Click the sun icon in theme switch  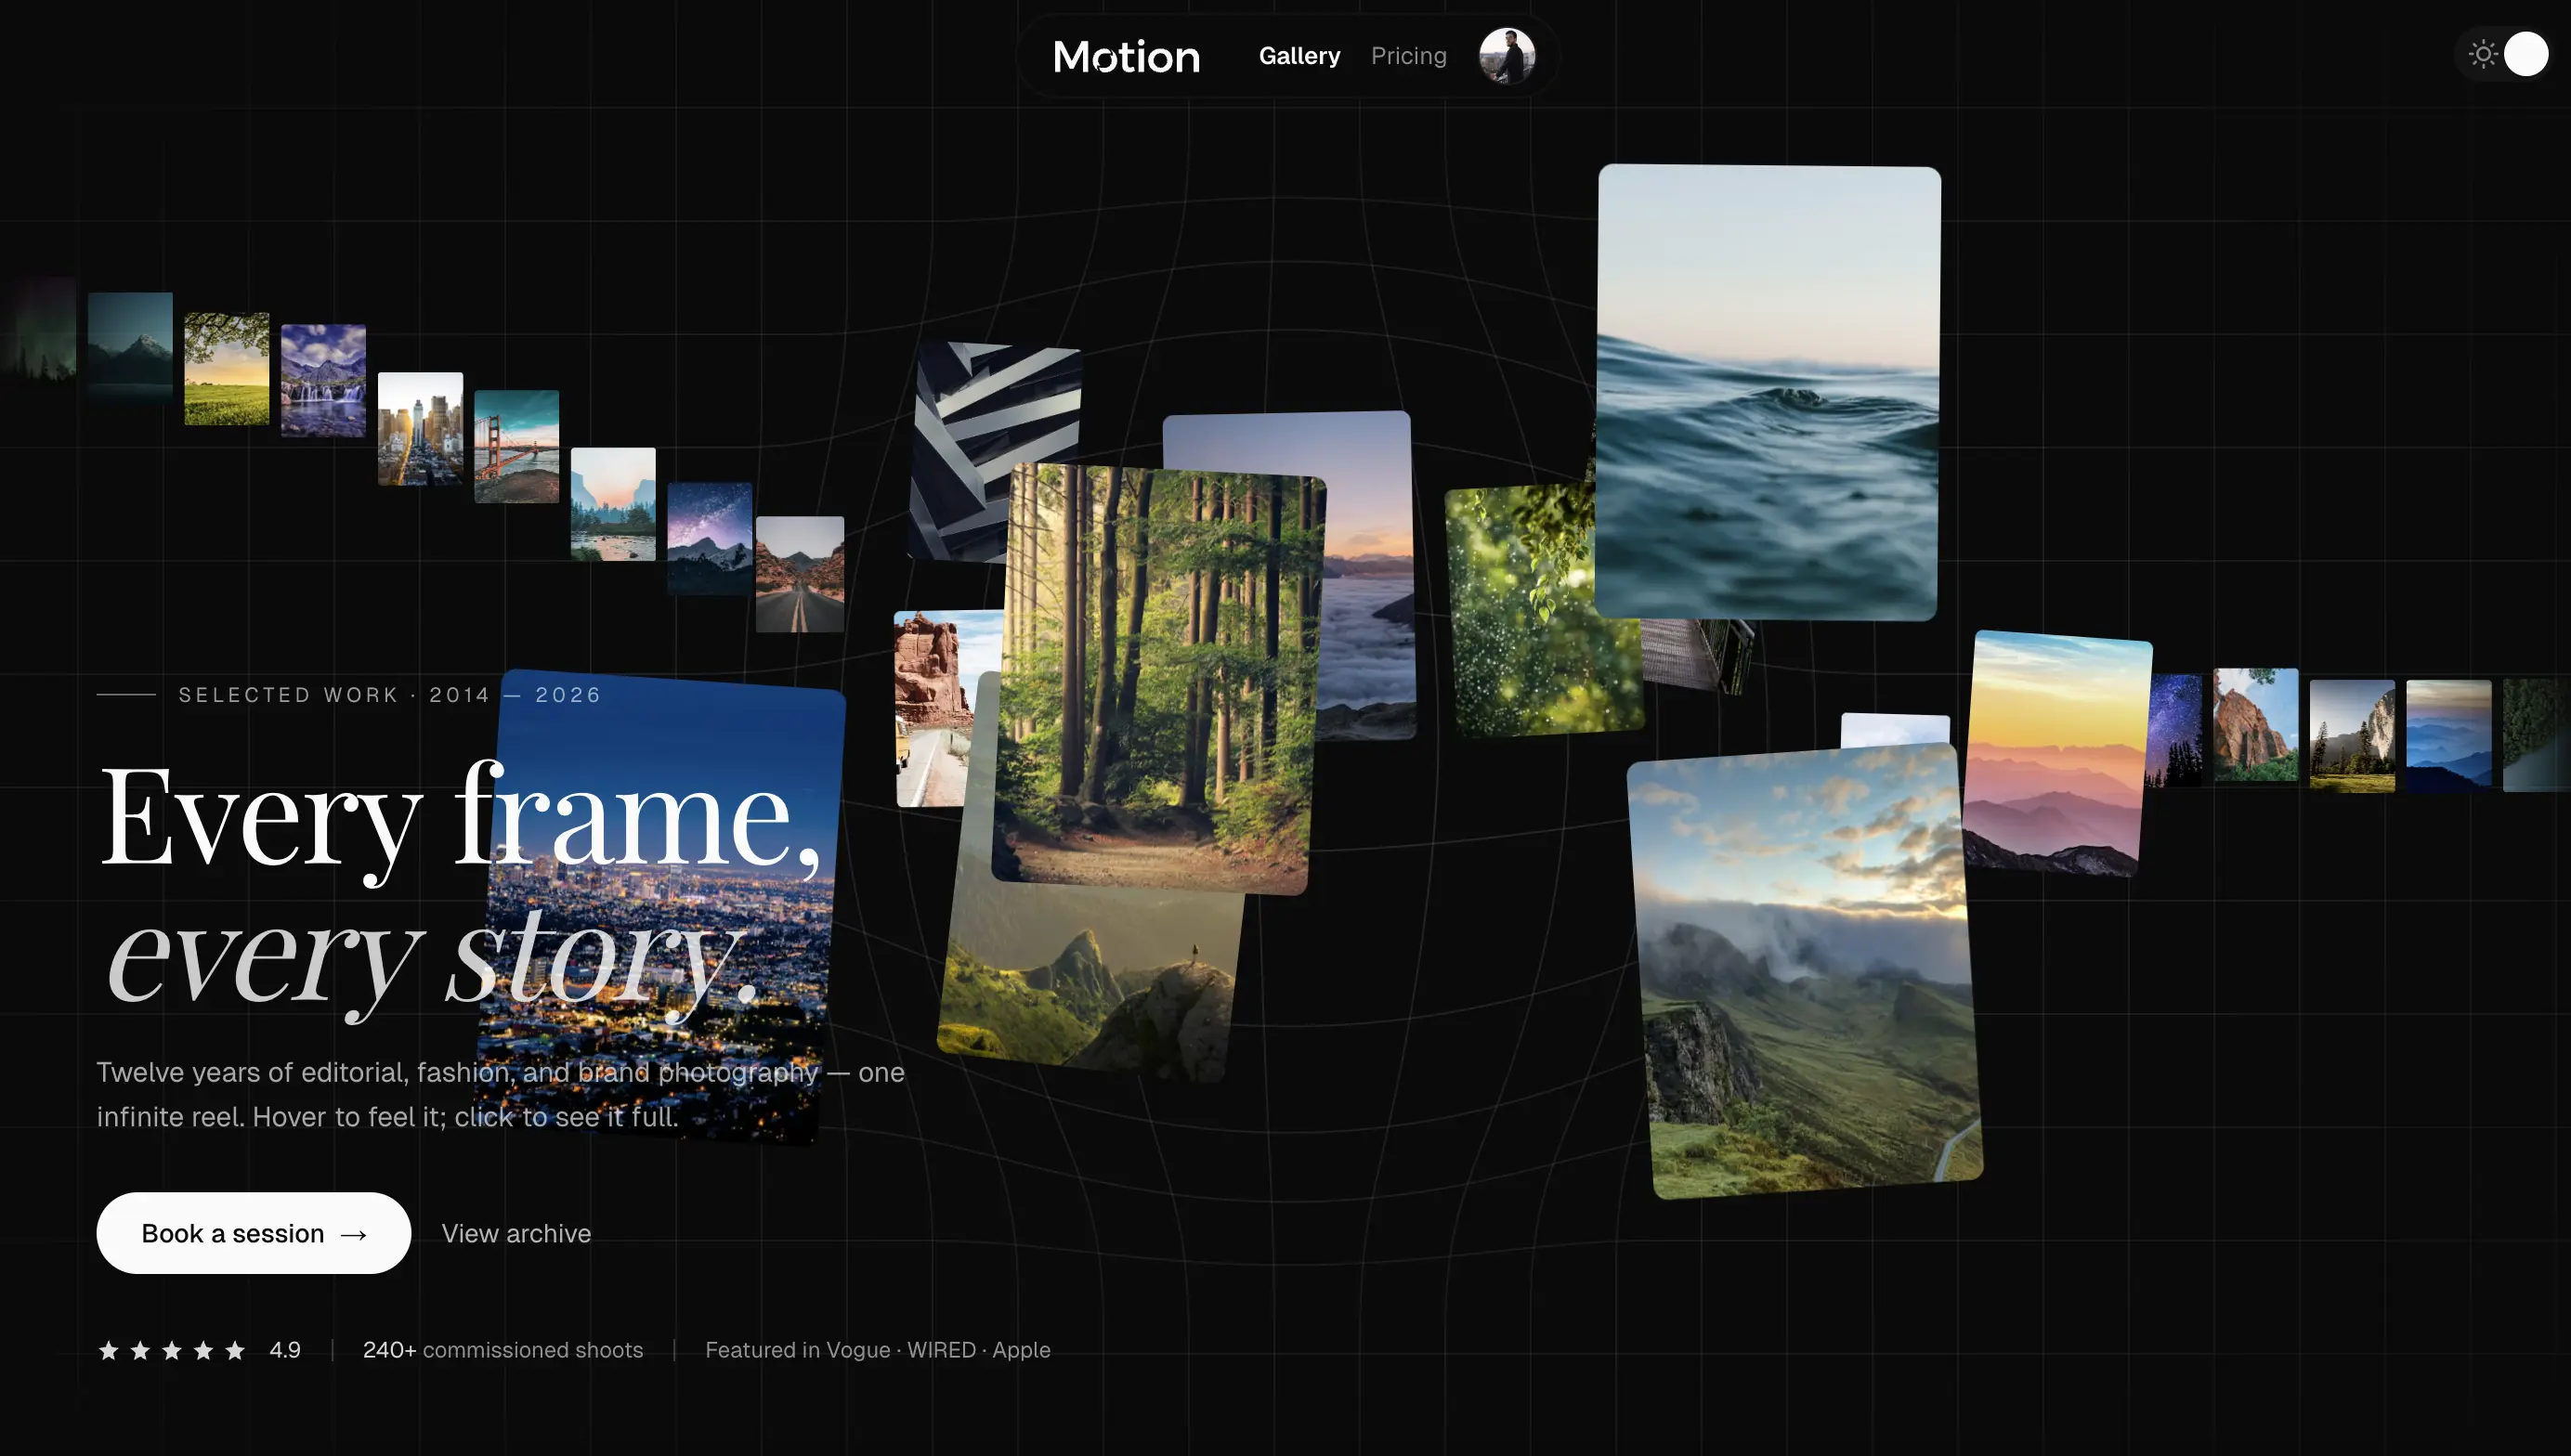(2483, 54)
